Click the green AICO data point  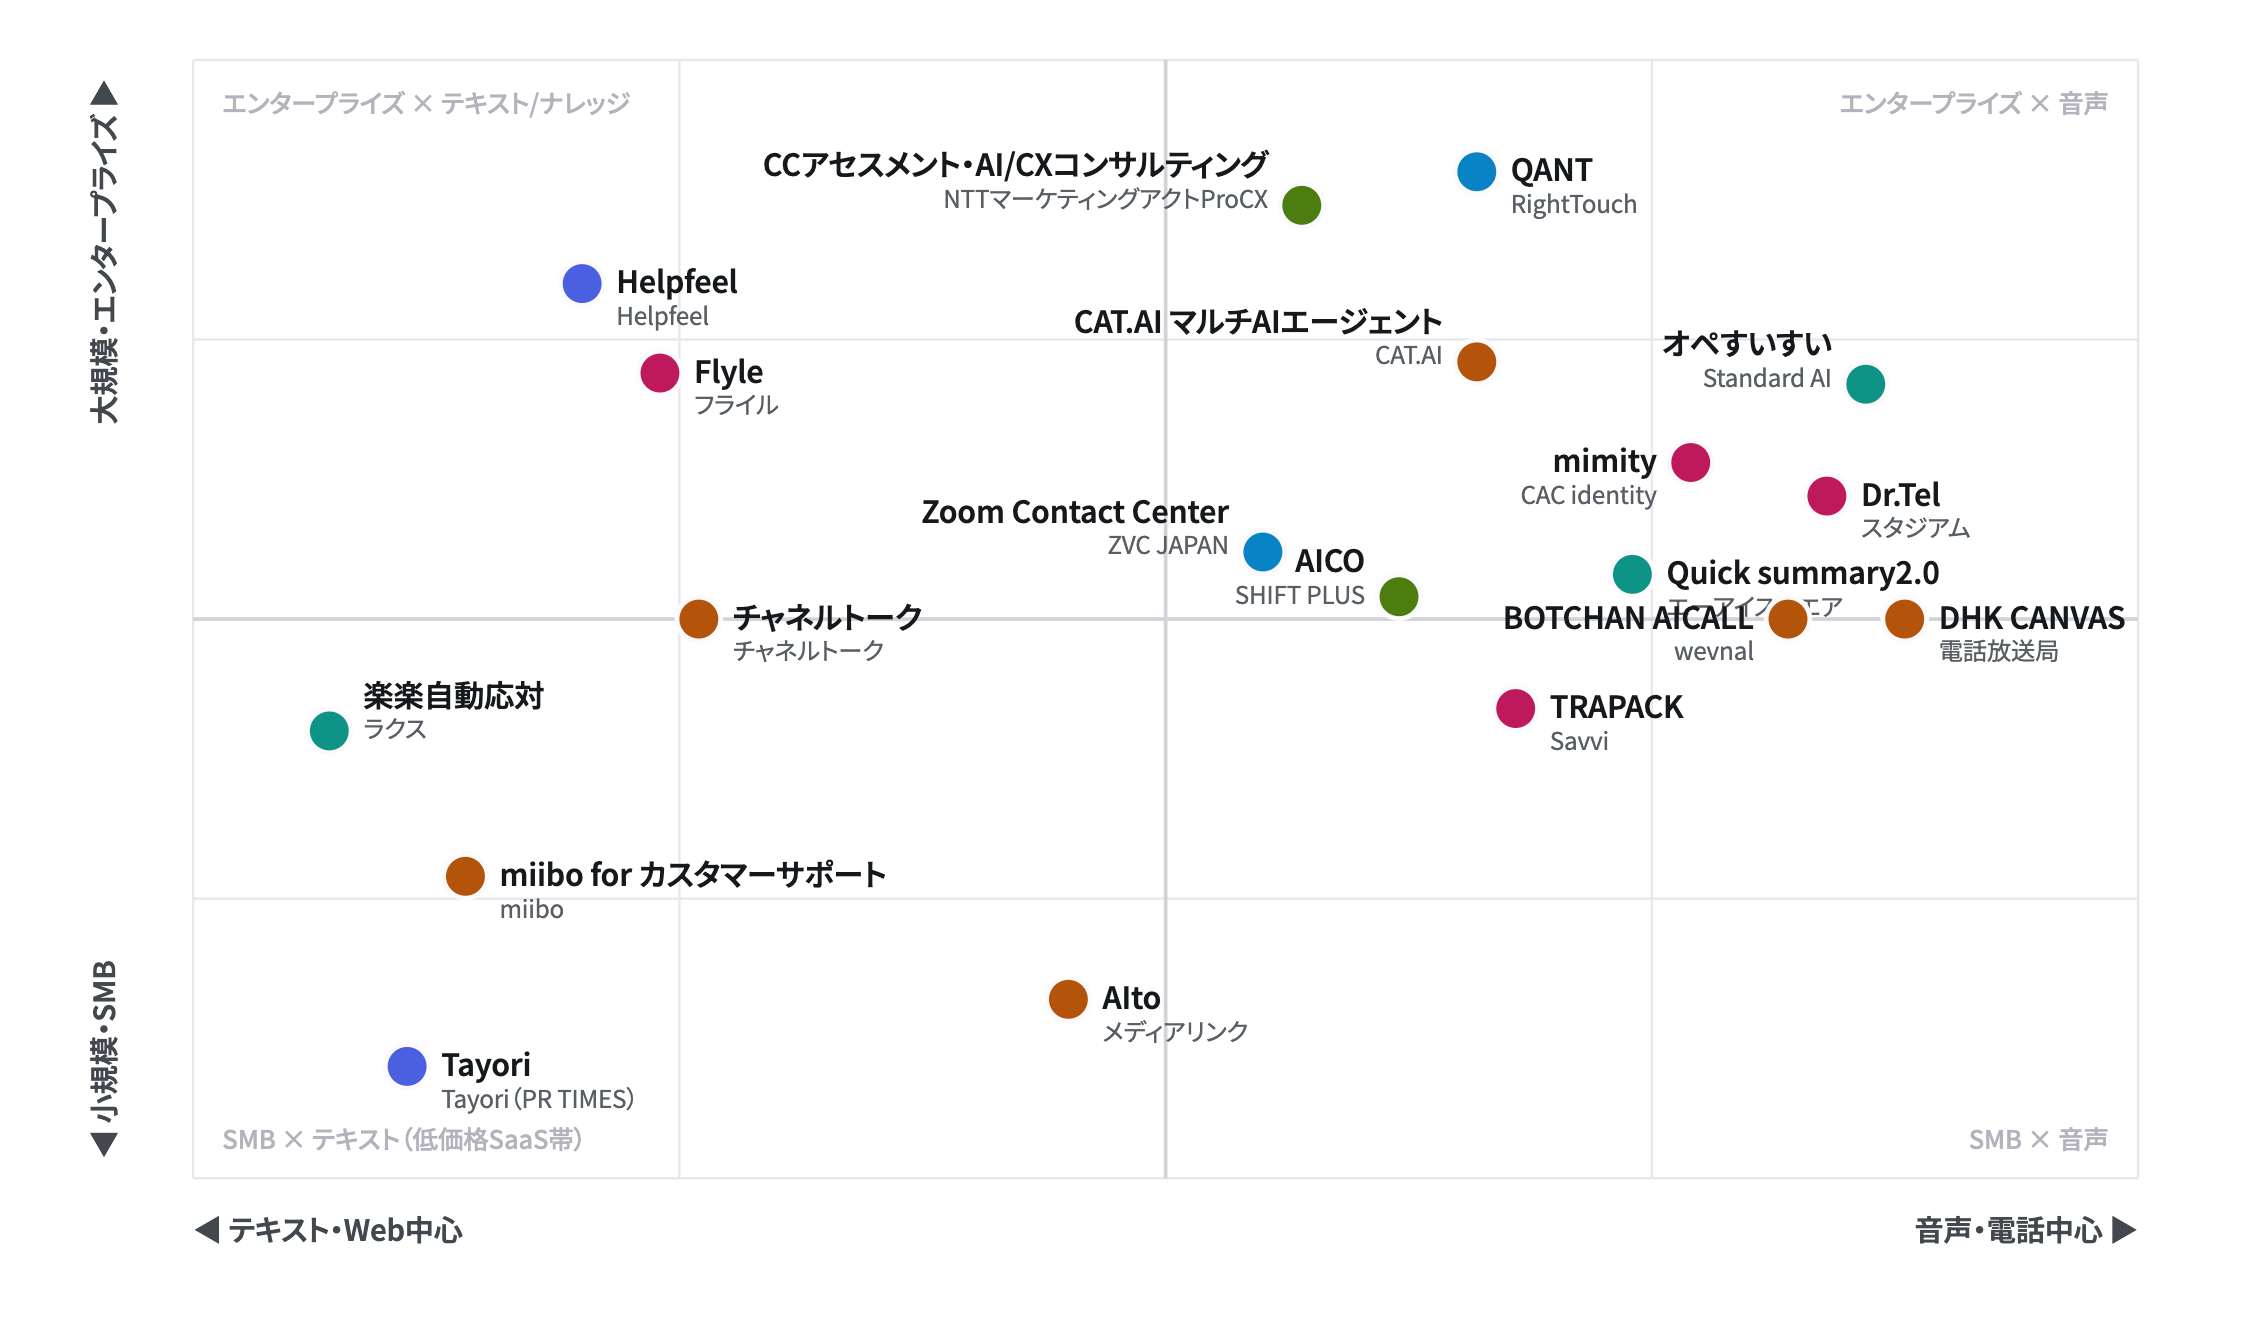click(x=1399, y=597)
